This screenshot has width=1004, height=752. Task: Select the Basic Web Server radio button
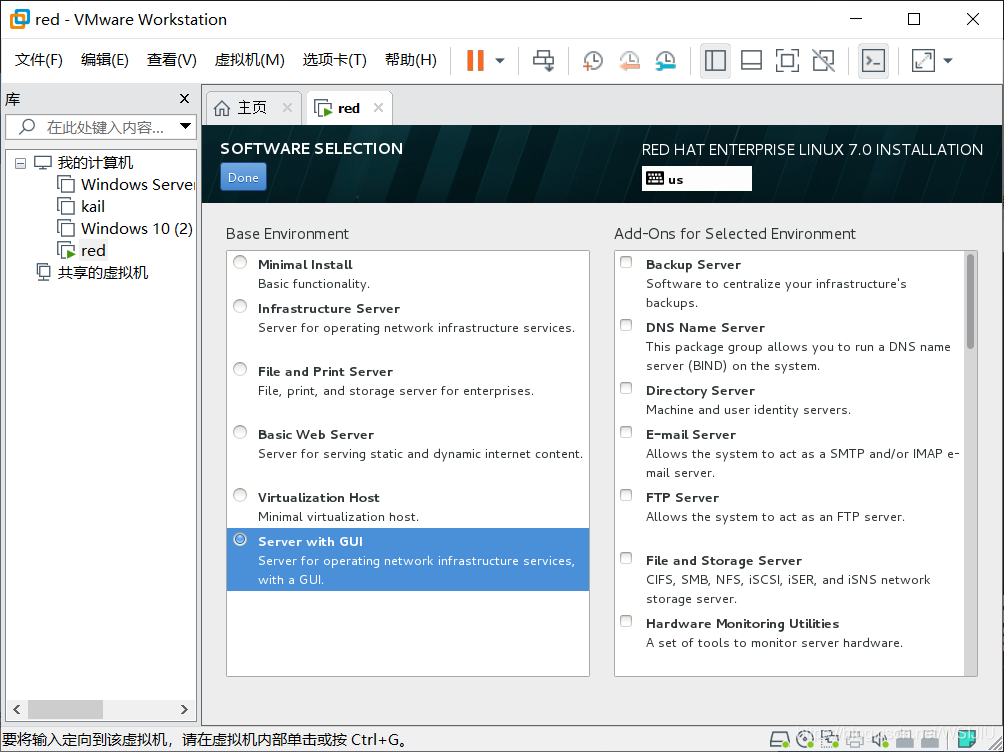[x=240, y=432]
